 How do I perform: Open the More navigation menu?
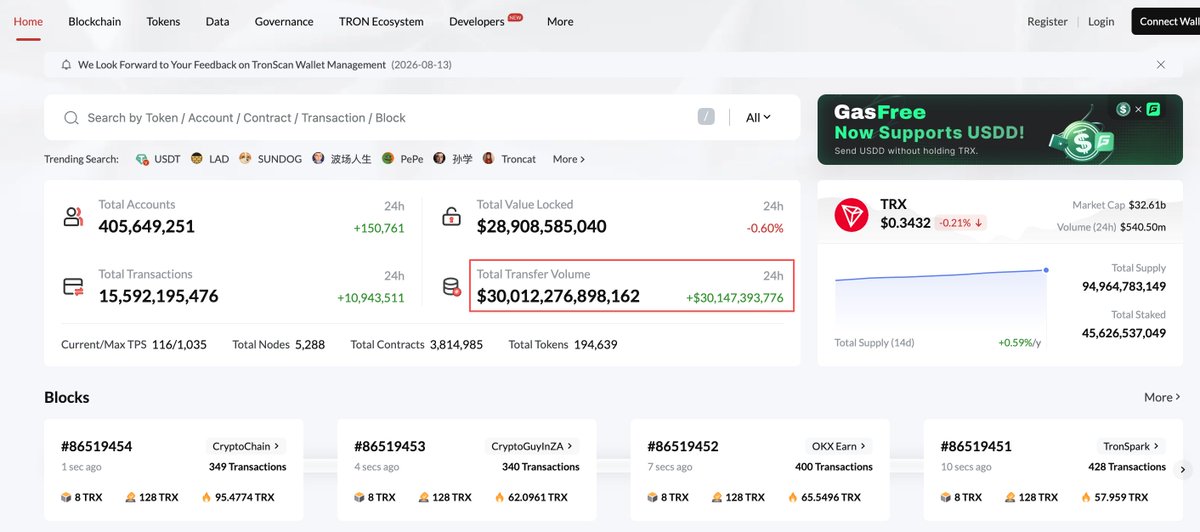point(560,21)
